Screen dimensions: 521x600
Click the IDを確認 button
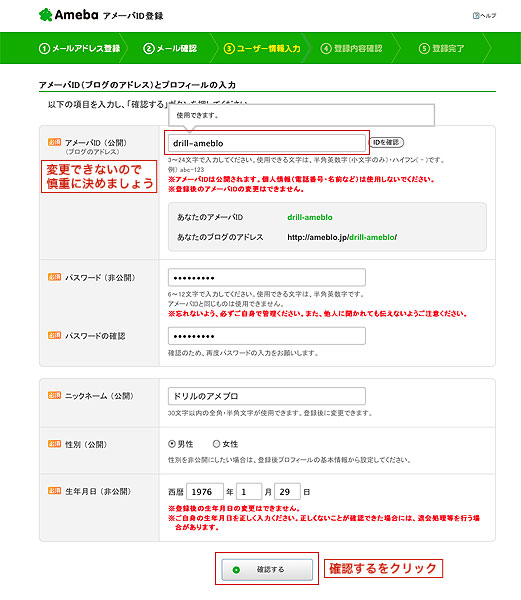click(x=386, y=142)
